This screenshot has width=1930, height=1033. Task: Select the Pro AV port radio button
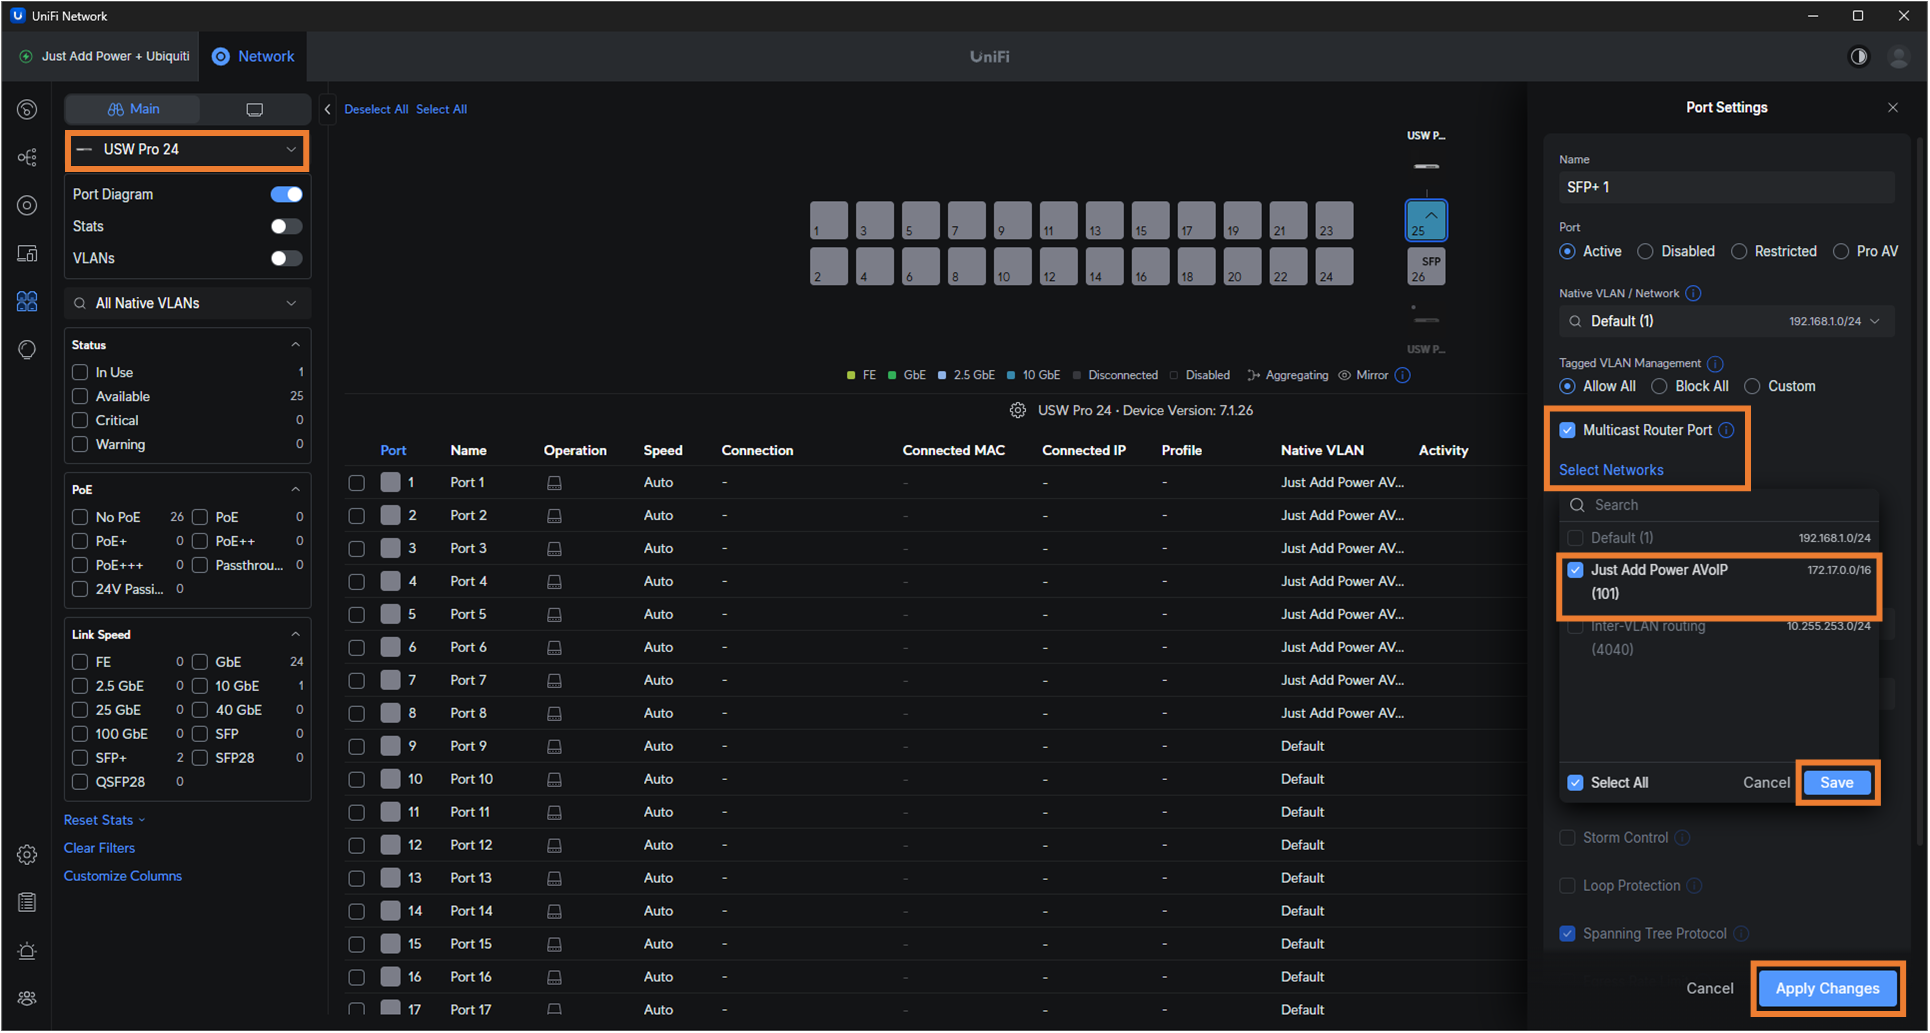(1841, 252)
